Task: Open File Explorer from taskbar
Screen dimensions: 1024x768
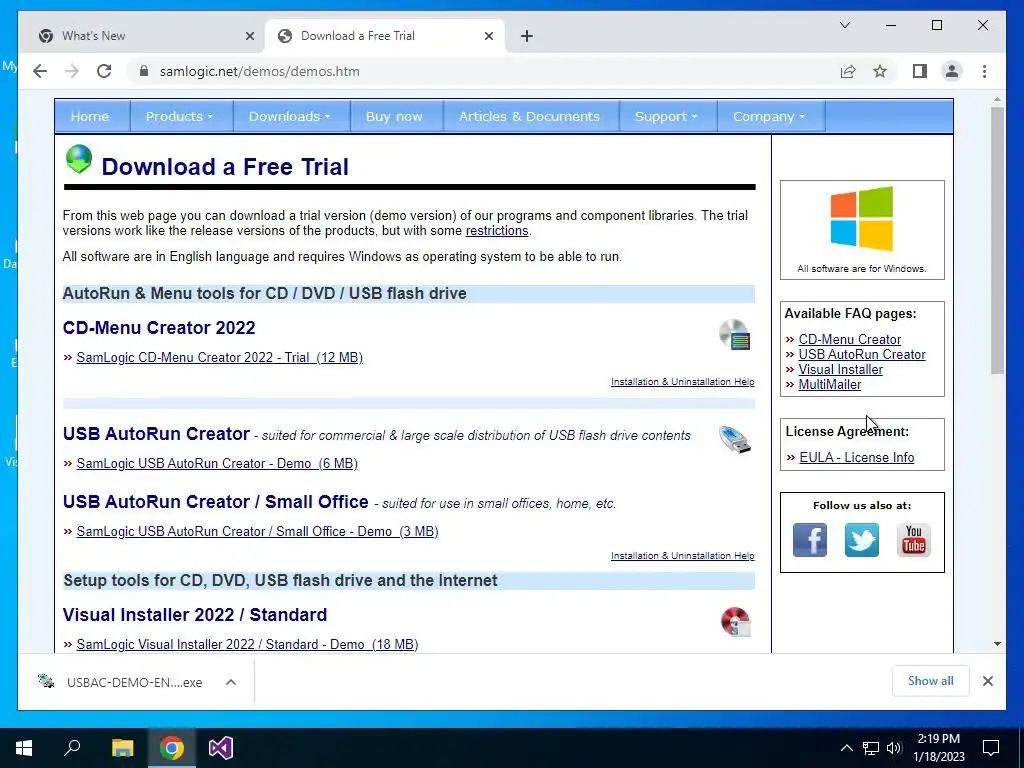Action: 122,748
